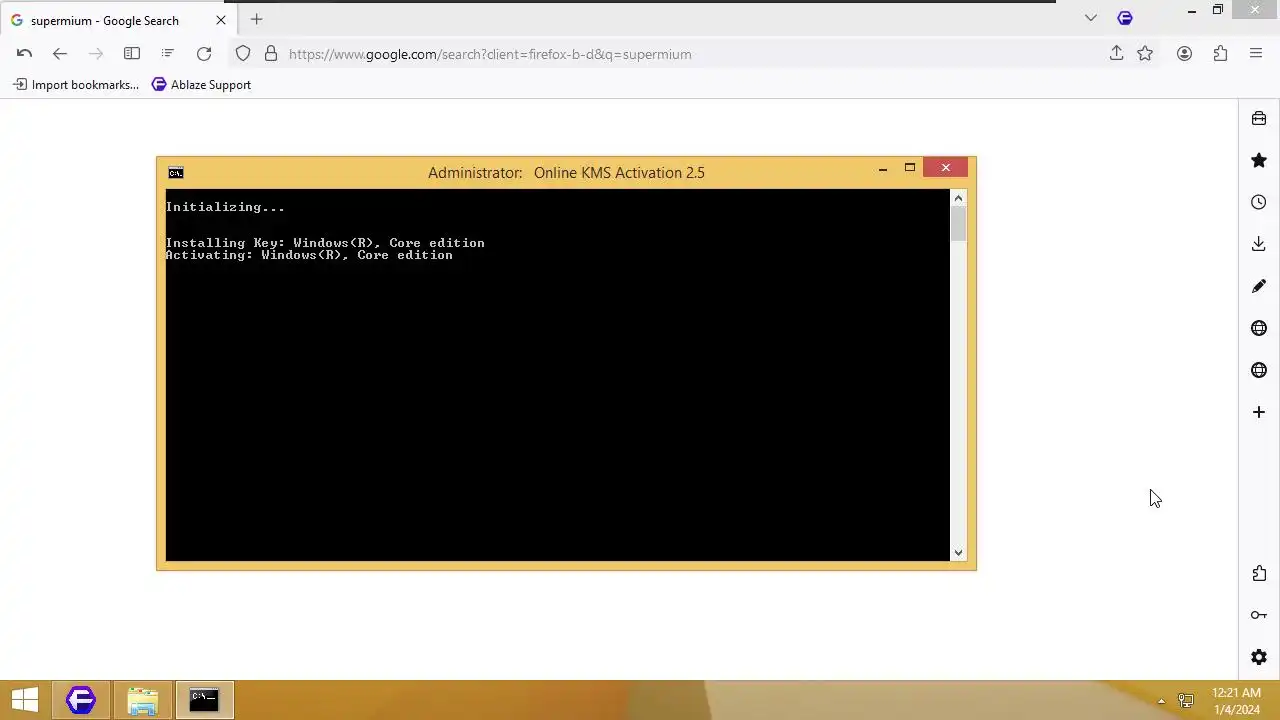Toggle the sidebar panel icon
Screen dimensions: 1280x720
tap(132, 54)
